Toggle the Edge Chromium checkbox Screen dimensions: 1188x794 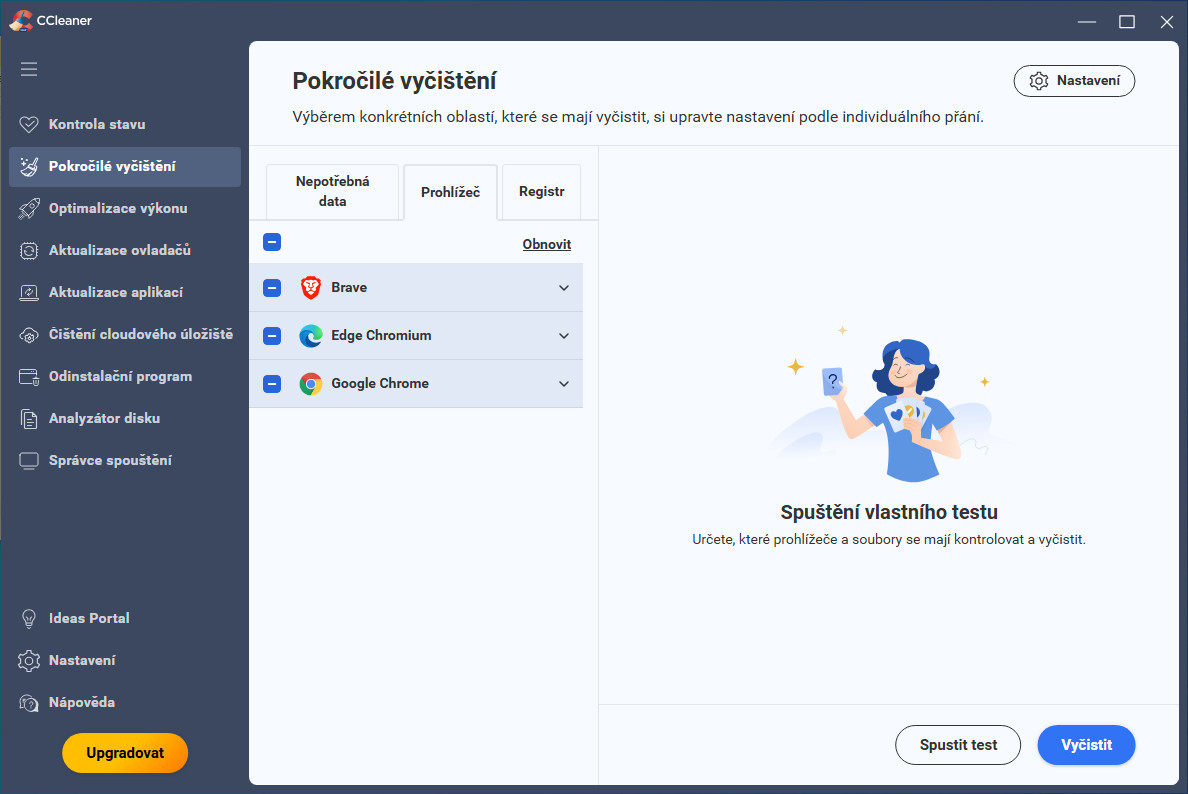tap(272, 336)
